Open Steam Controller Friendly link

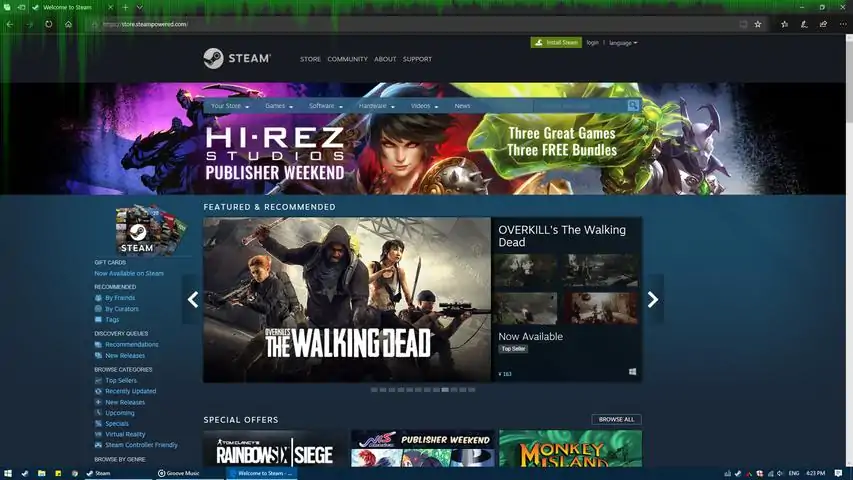[141, 445]
